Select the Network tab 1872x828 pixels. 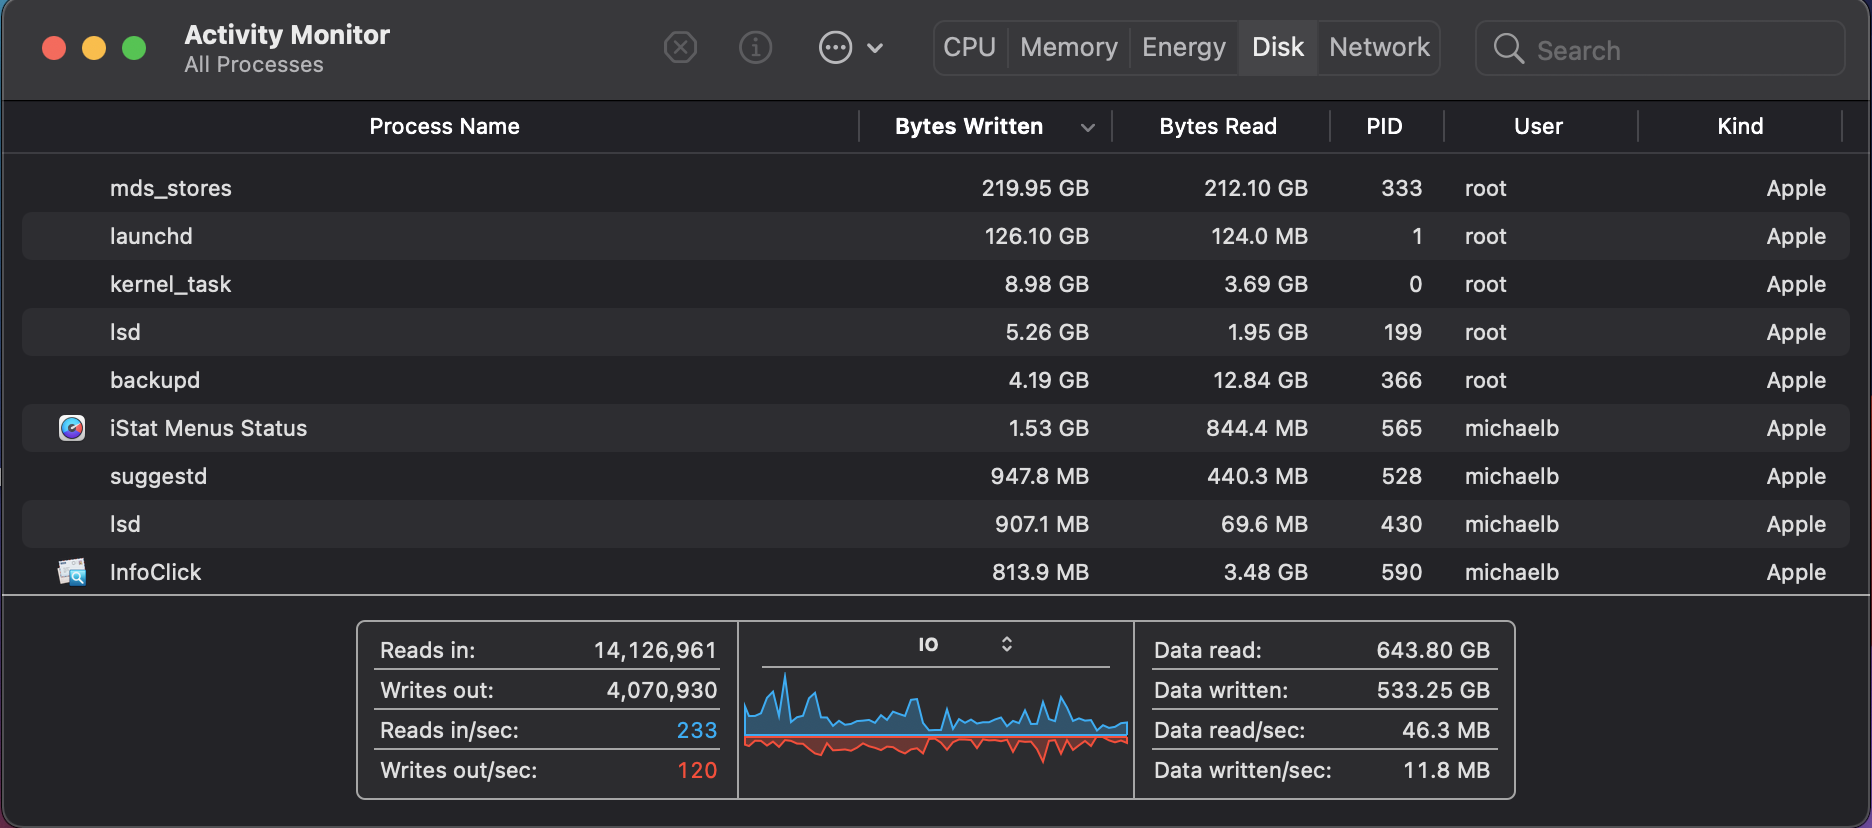tap(1379, 47)
